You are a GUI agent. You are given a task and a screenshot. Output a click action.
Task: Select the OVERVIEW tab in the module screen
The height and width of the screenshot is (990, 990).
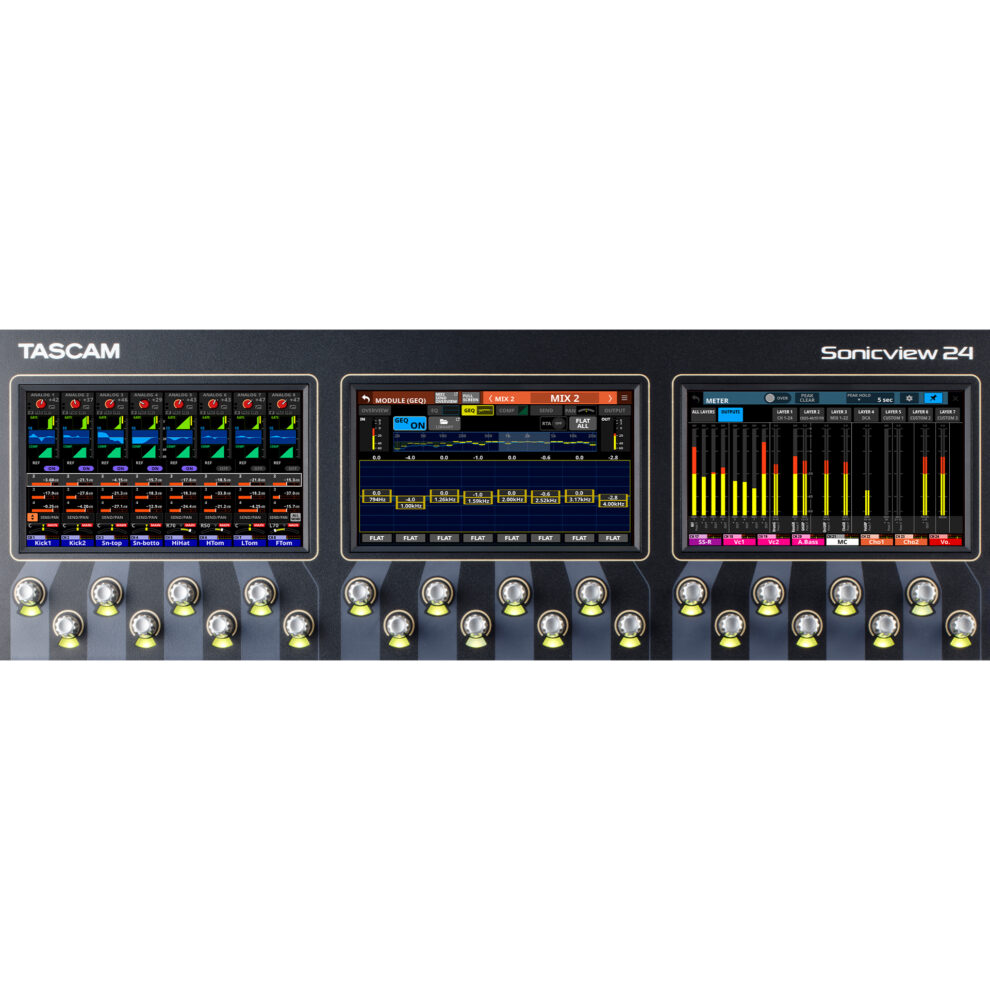click(x=374, y=410)
